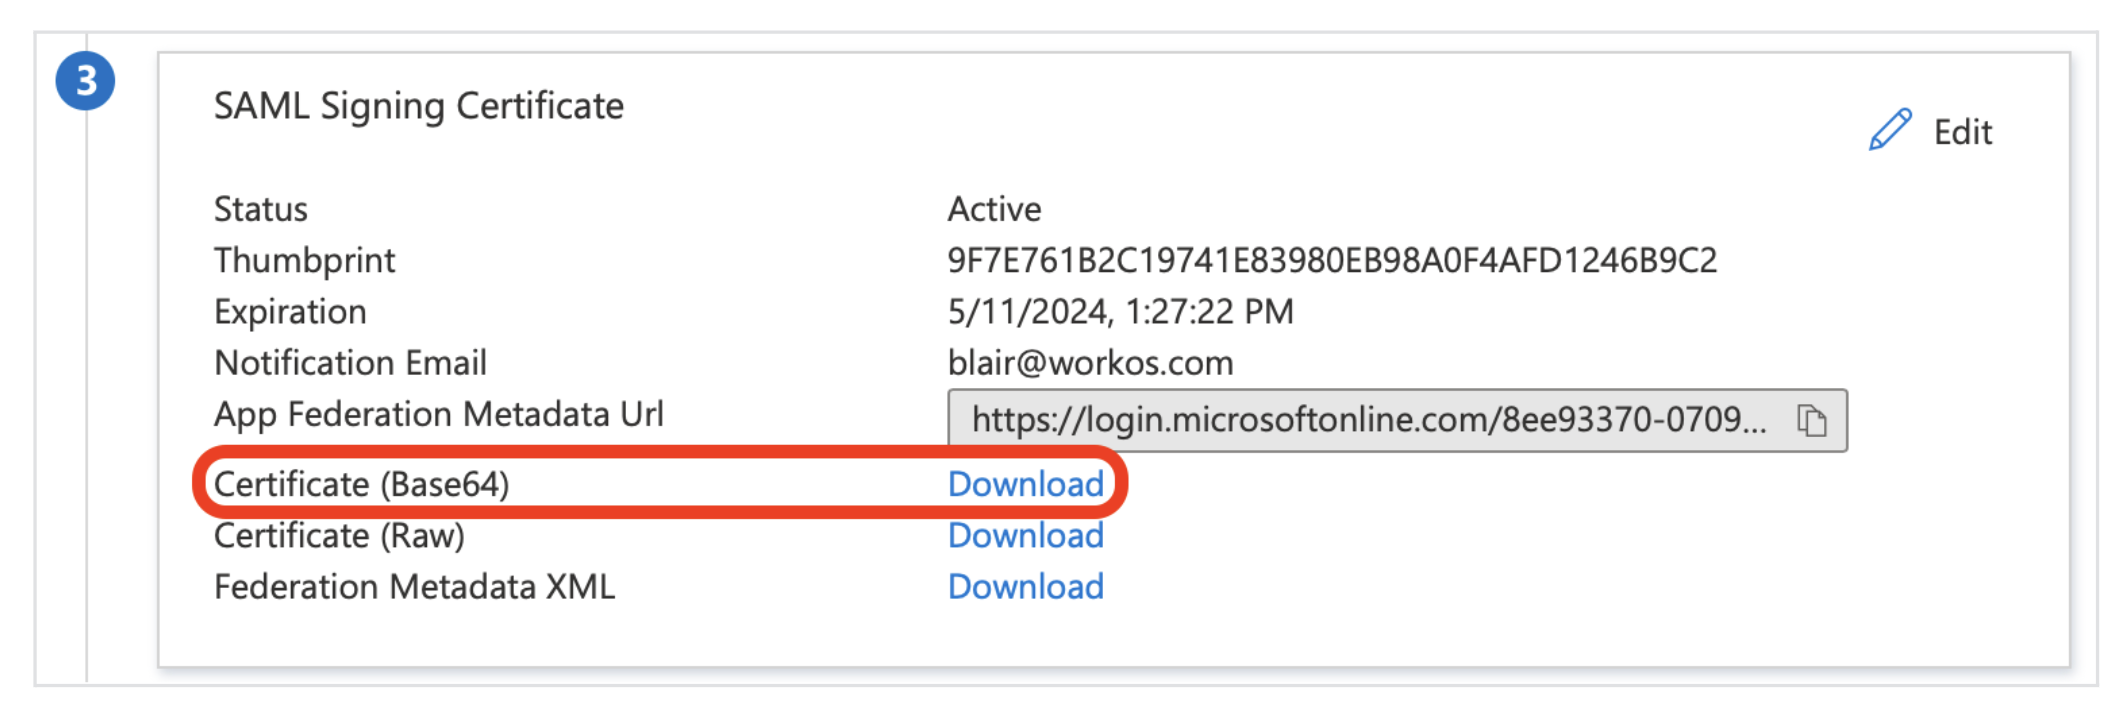This screenshot has height=712, width=2128.
Task: Click the Federation Metadata XML label
Action: tap(414, 586)
